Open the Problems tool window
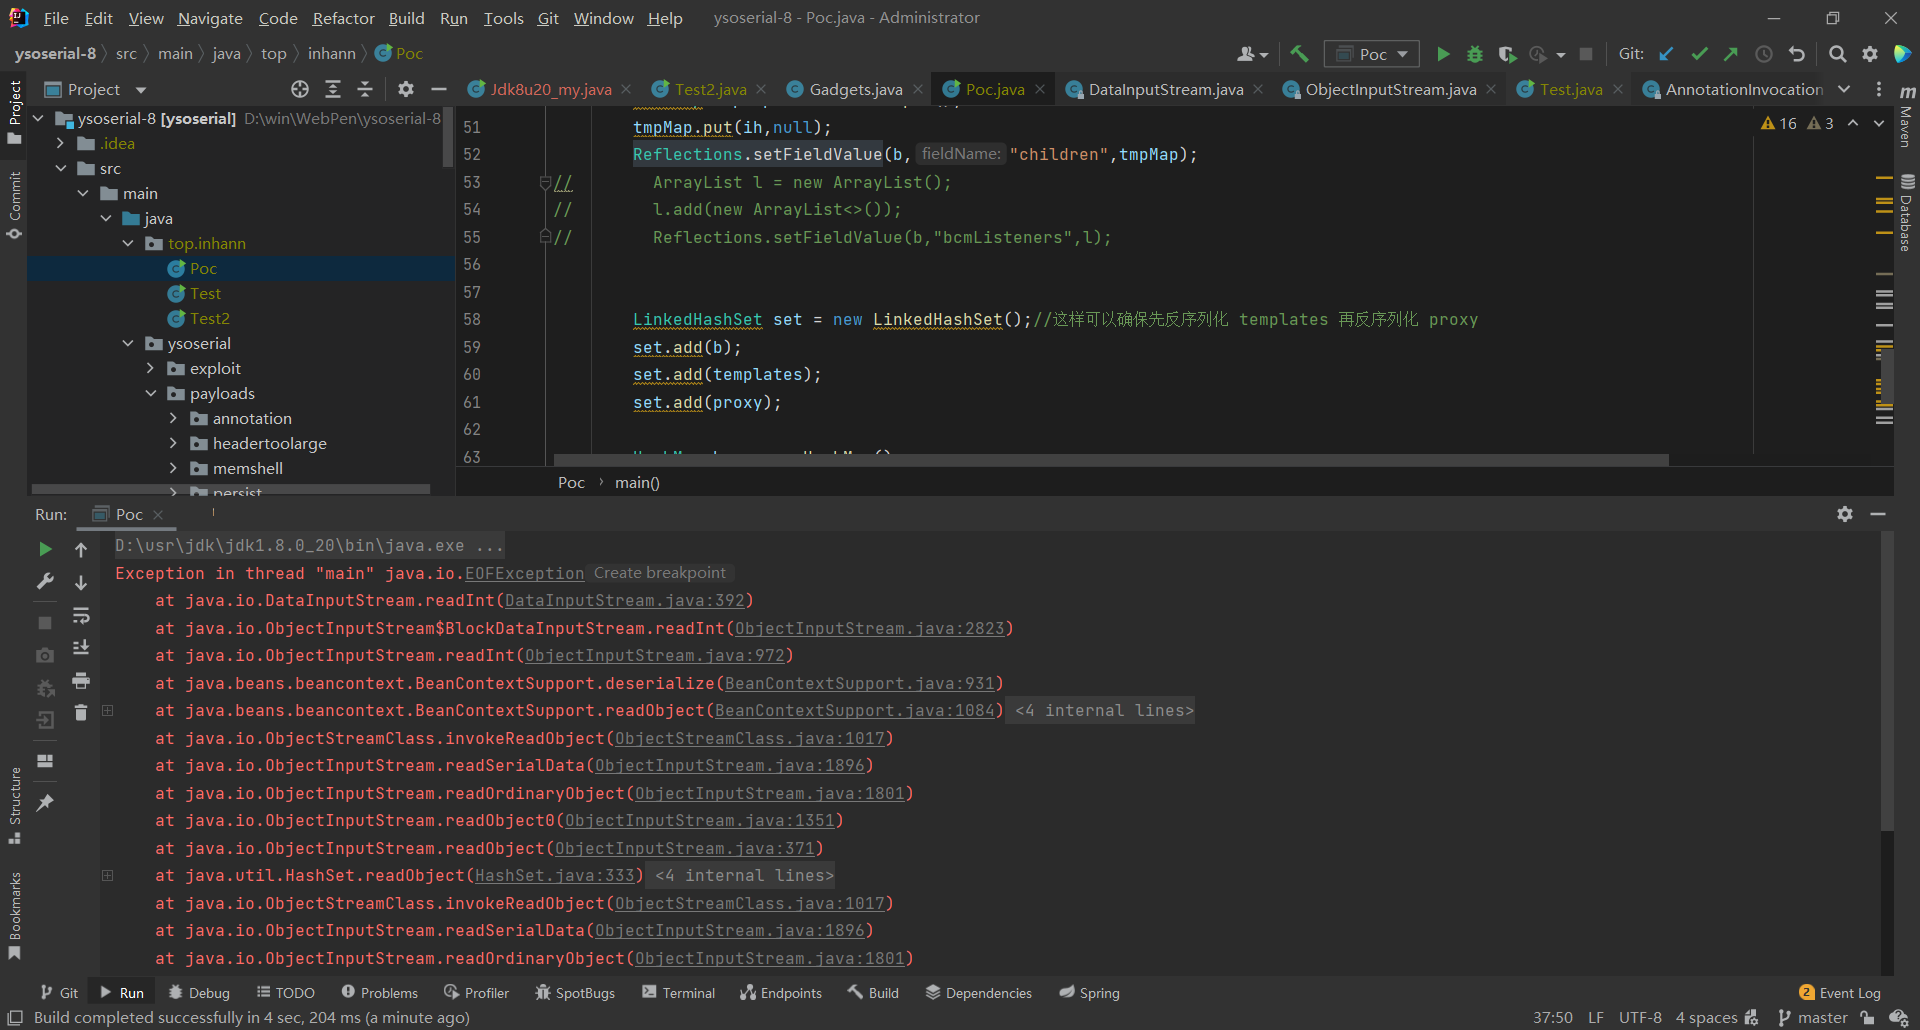The height and width of the screenshot is (1030, 1920). 379,993
